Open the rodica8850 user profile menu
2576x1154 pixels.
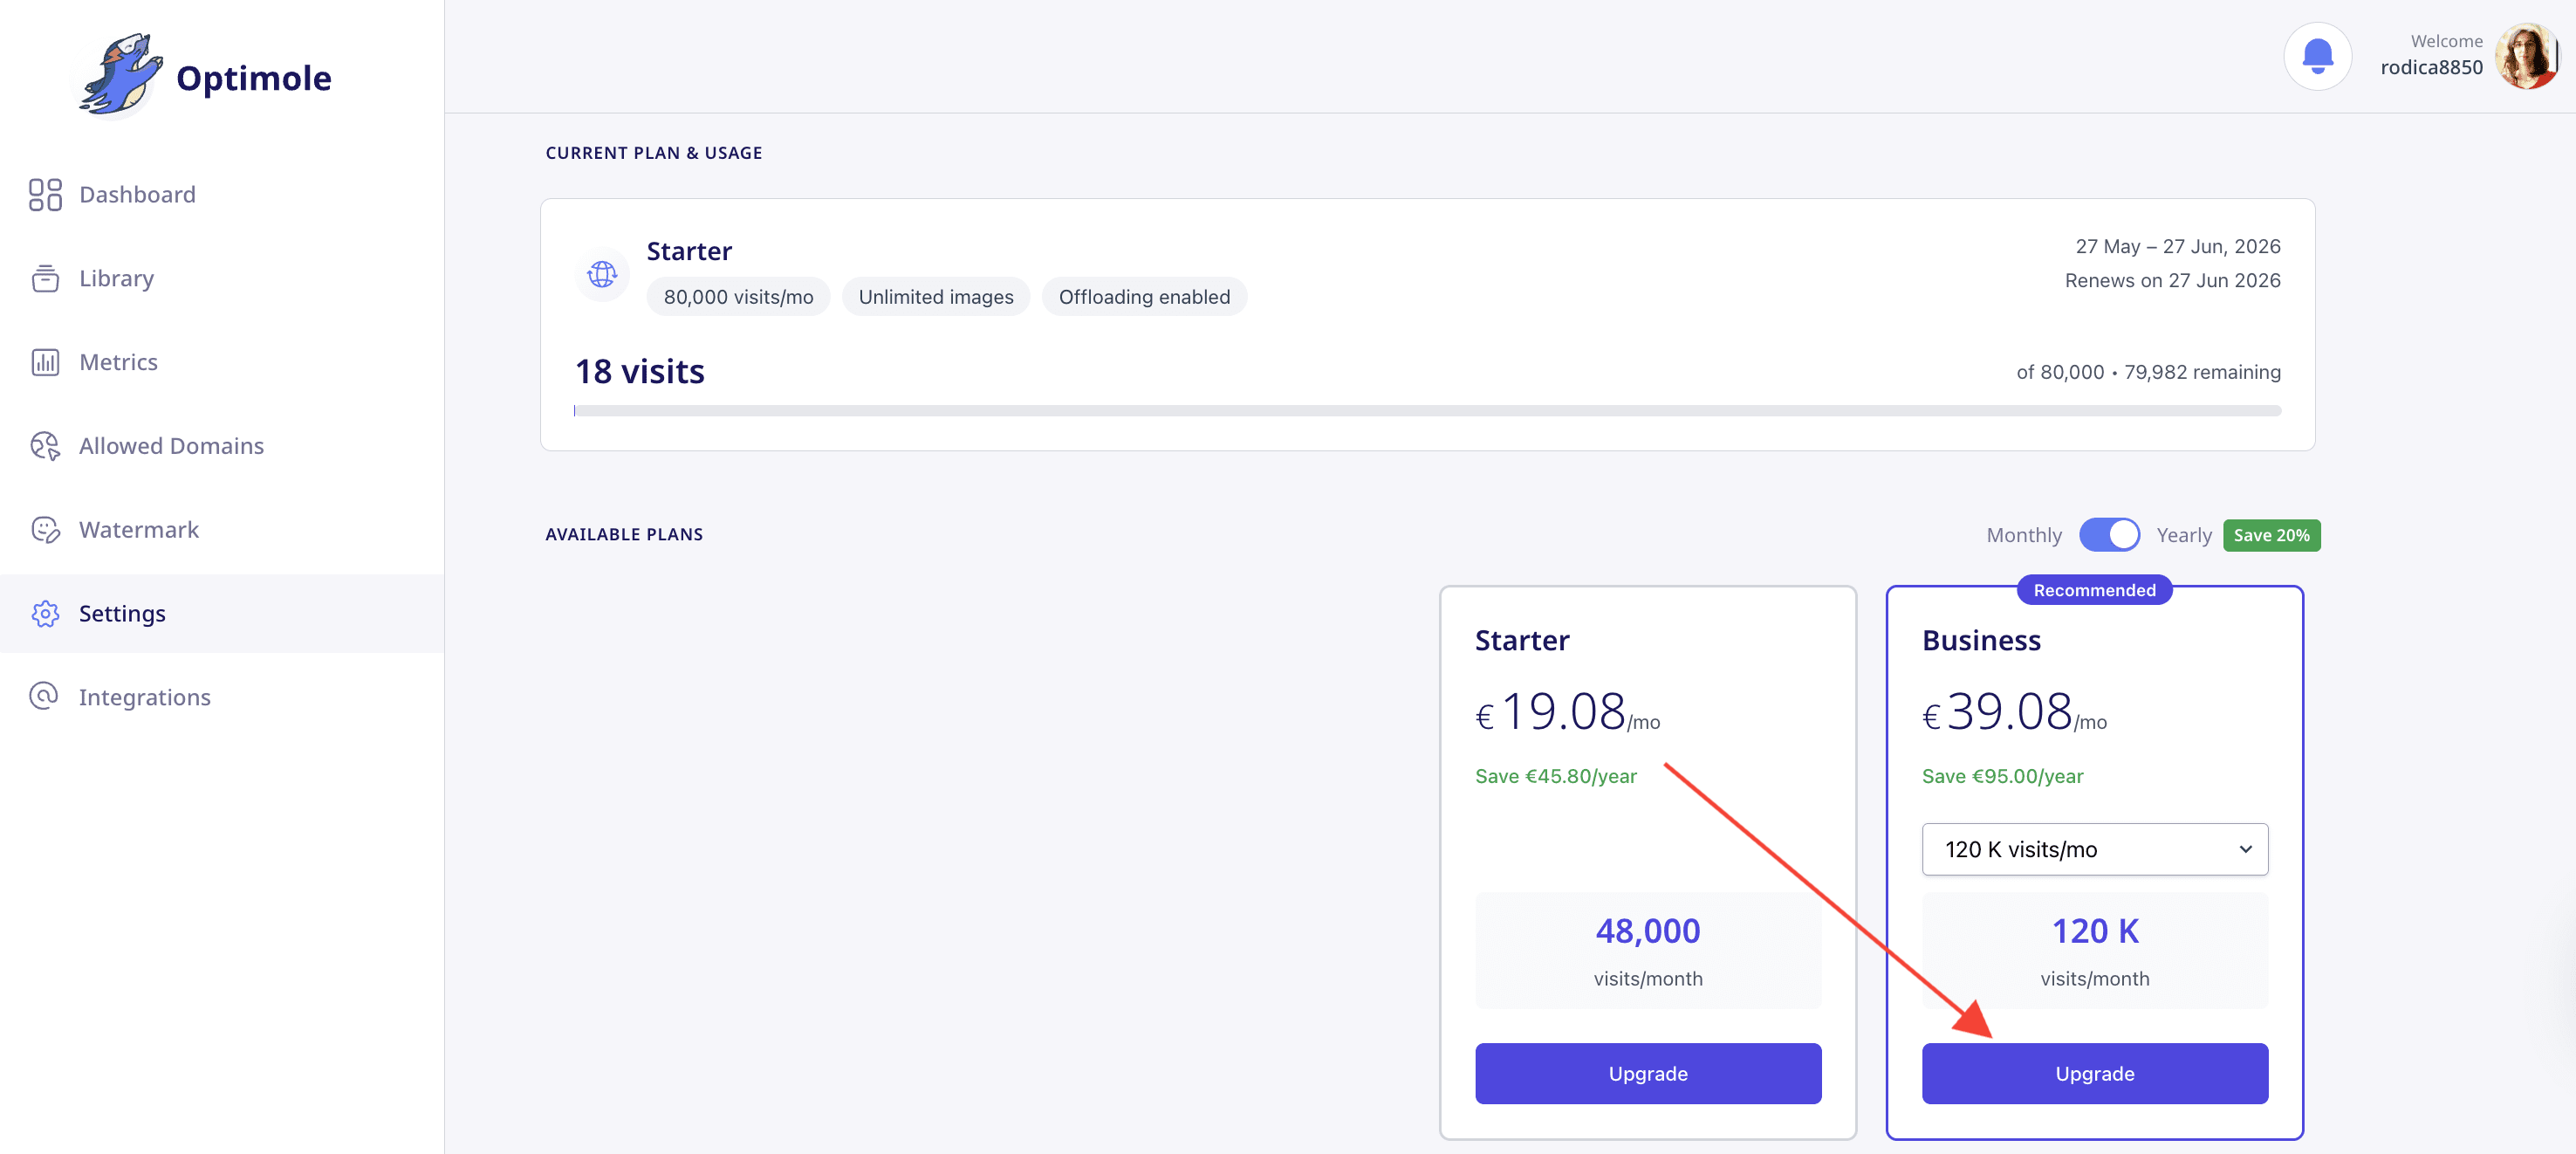click(2526, 57)
